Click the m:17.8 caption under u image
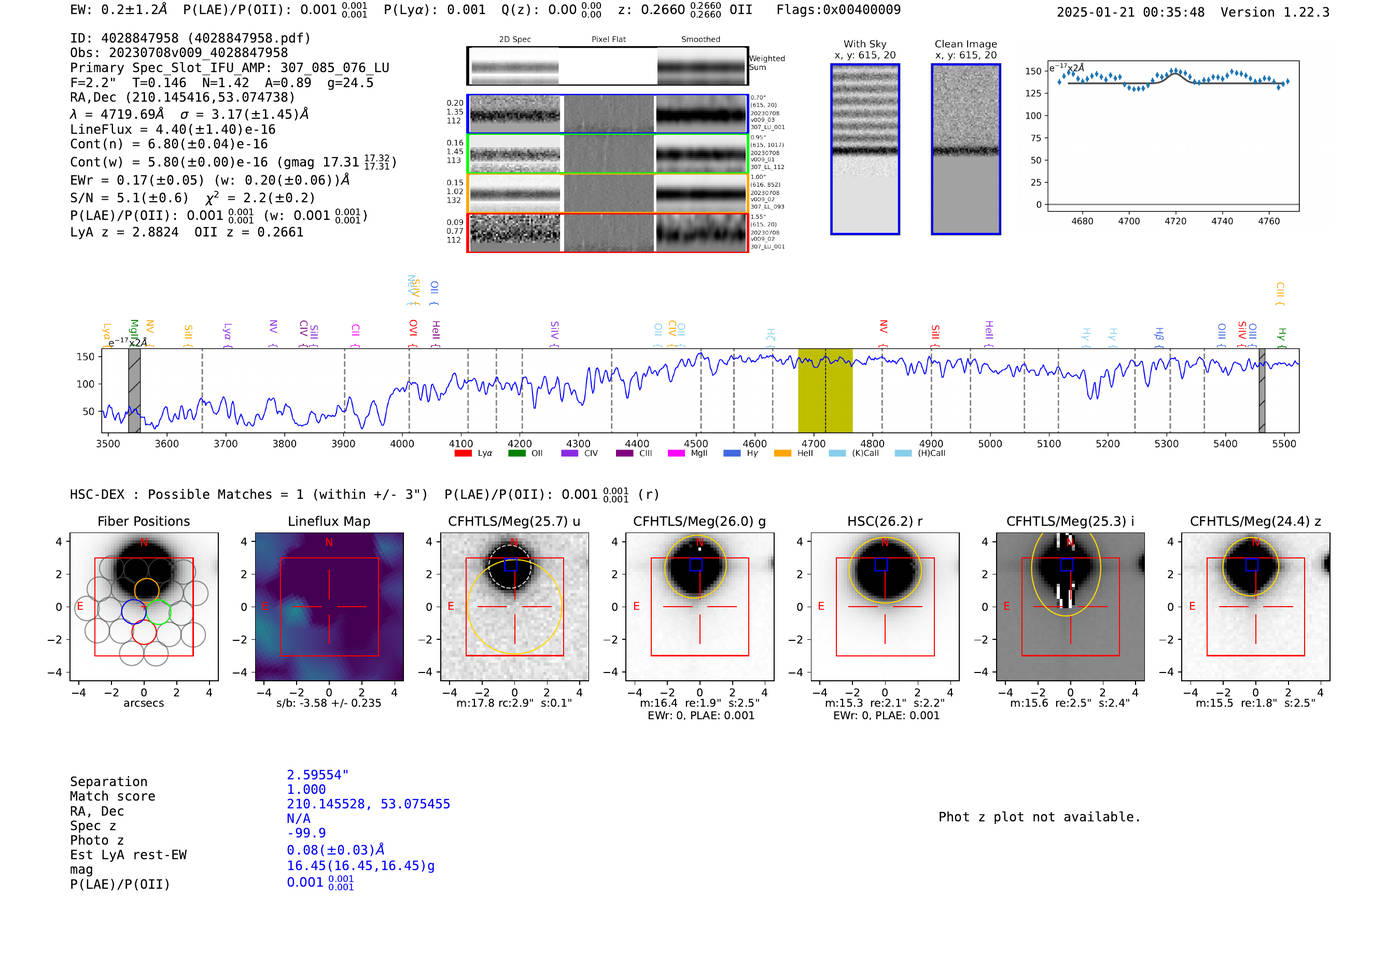The height and width of the screenshot is (953, 1400). tap(514, 703)
